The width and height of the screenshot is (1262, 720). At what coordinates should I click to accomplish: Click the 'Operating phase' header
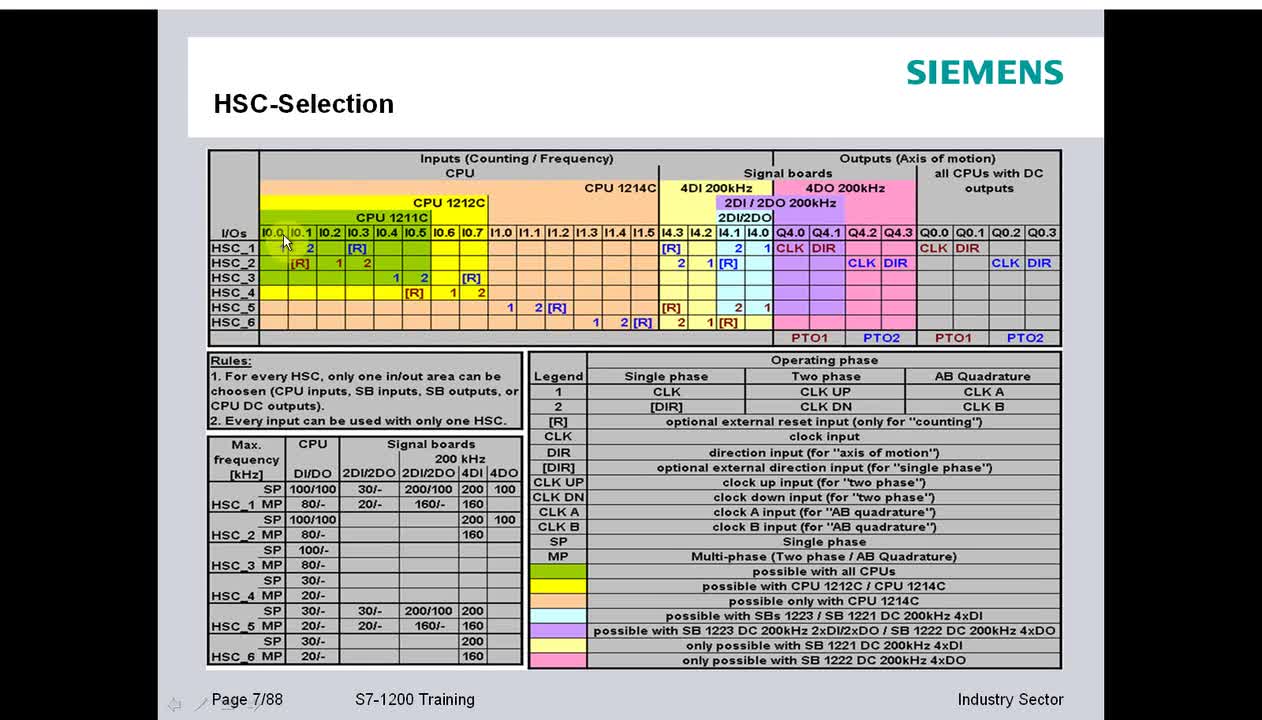[824, 360]
